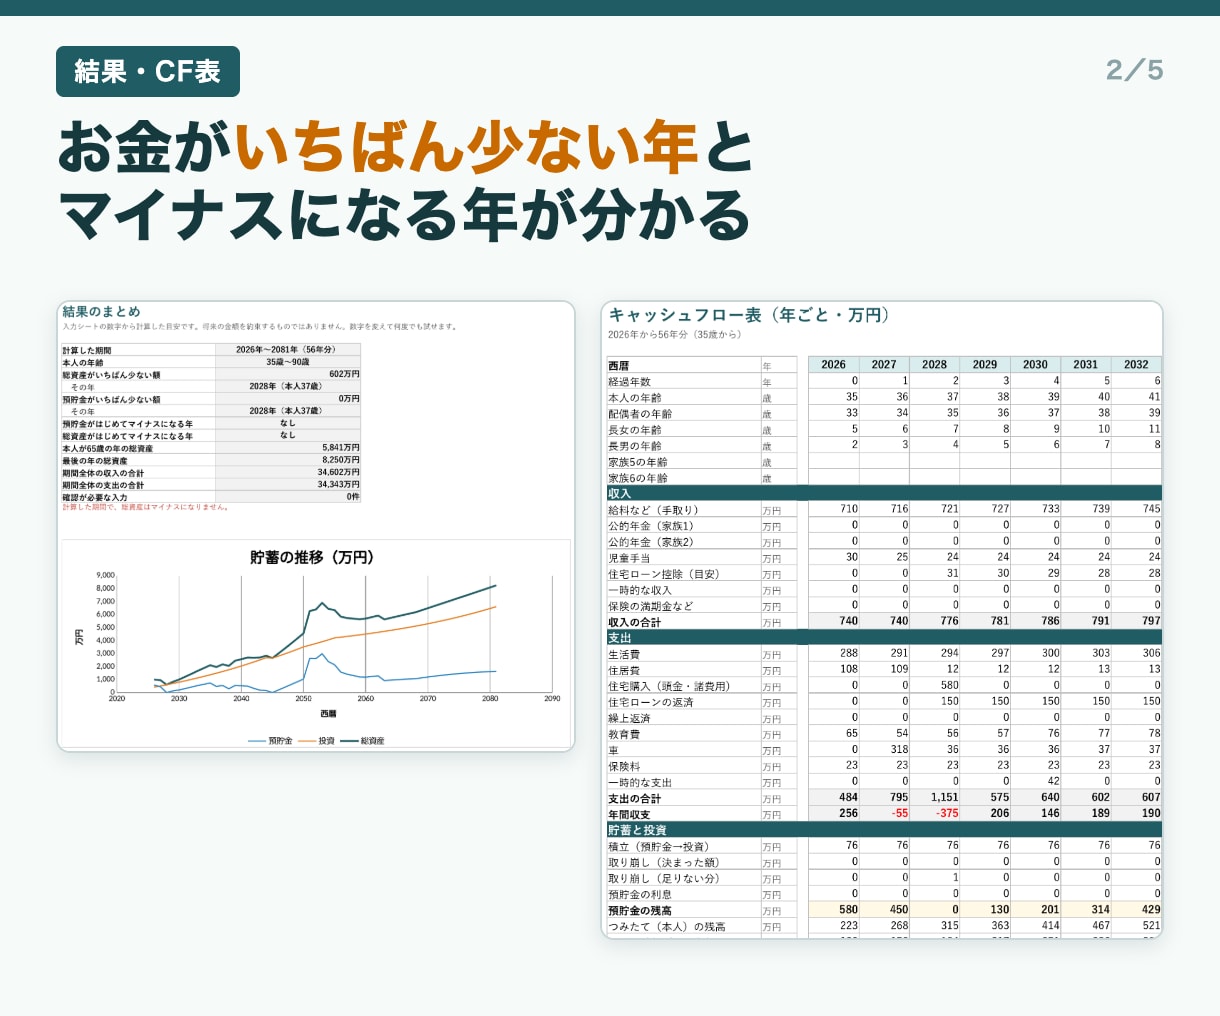Click the キャッシュフロー表（年ごと・万円） heading

click(x=749, y=315)
